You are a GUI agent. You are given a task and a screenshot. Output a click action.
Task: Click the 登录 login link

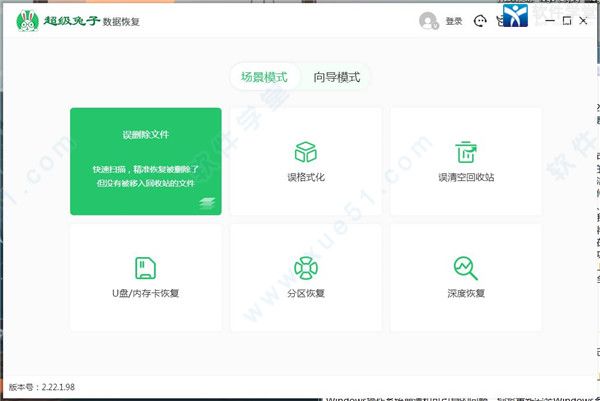click(454, 21)
